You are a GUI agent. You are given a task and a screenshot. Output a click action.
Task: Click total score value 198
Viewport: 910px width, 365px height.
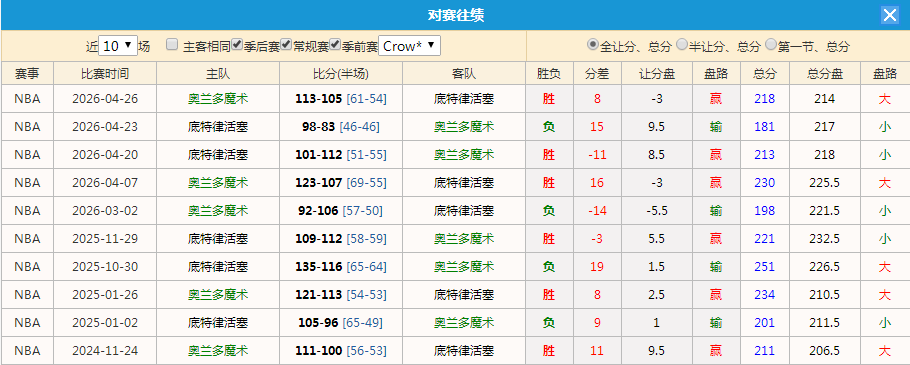pyautogui.click(x=764, y=211)
